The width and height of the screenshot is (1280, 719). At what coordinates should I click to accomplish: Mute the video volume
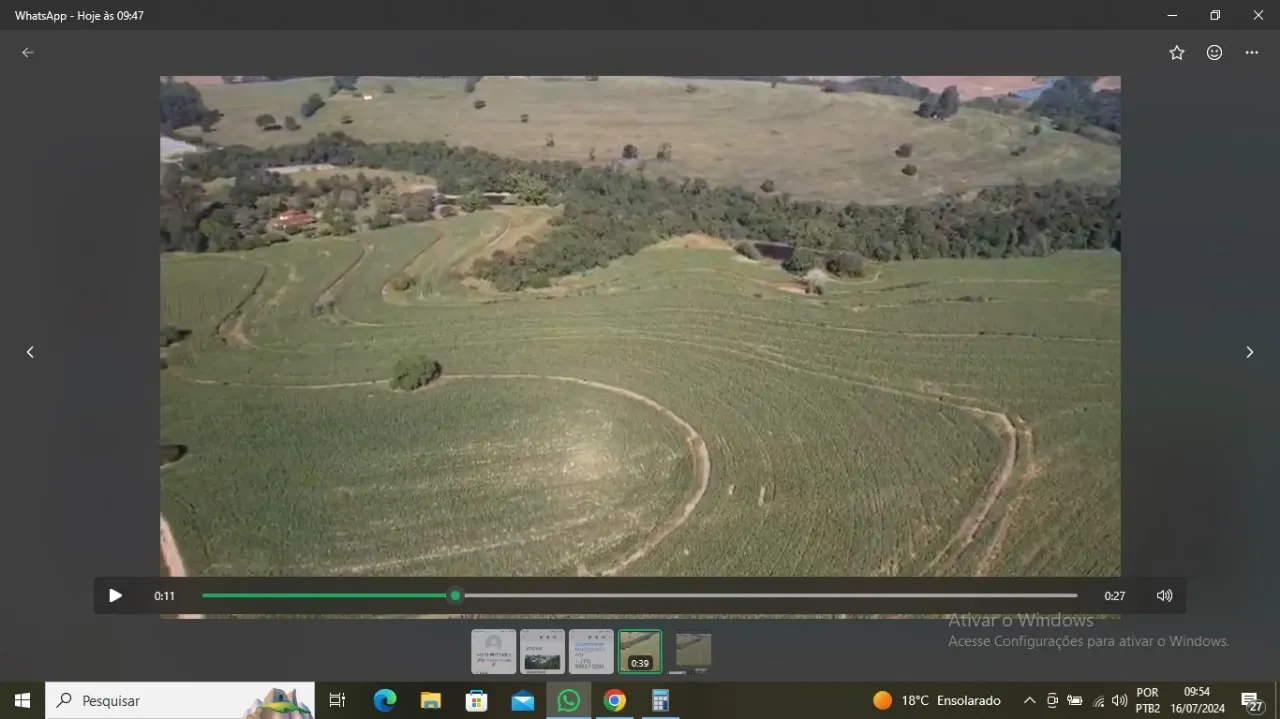(1164, 596)
